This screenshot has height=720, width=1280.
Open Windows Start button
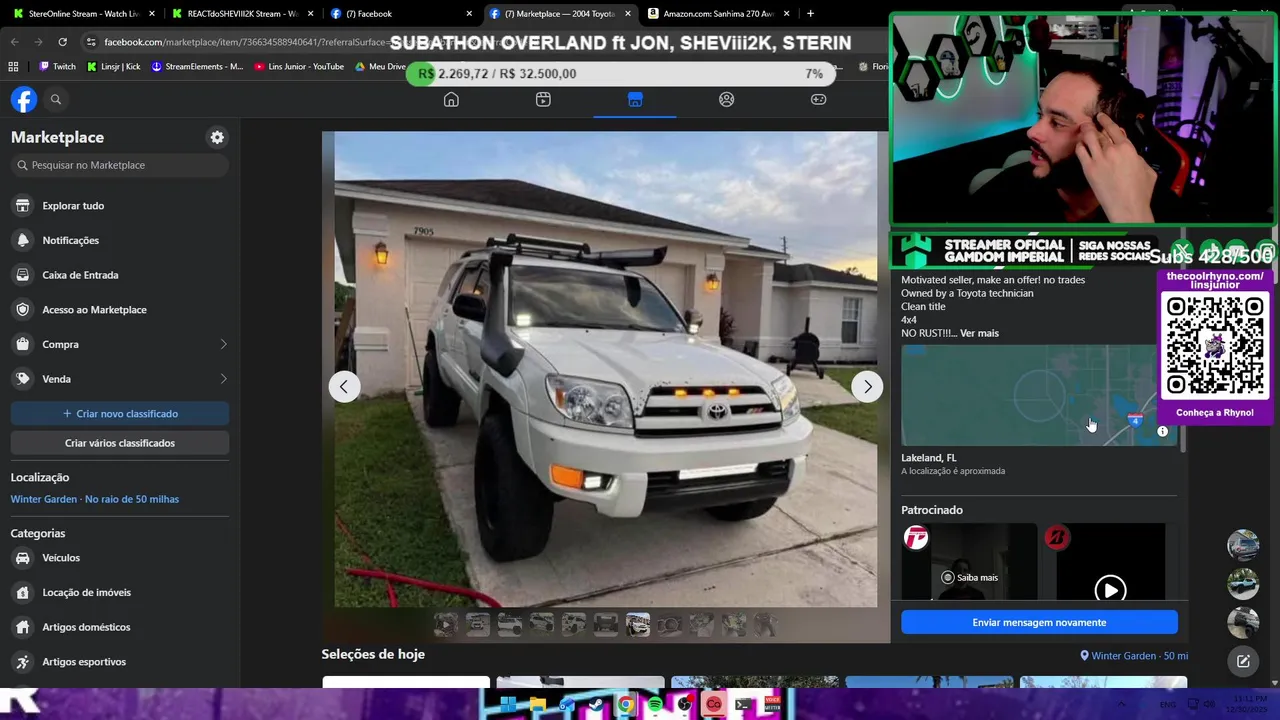(x=508, y=705)
